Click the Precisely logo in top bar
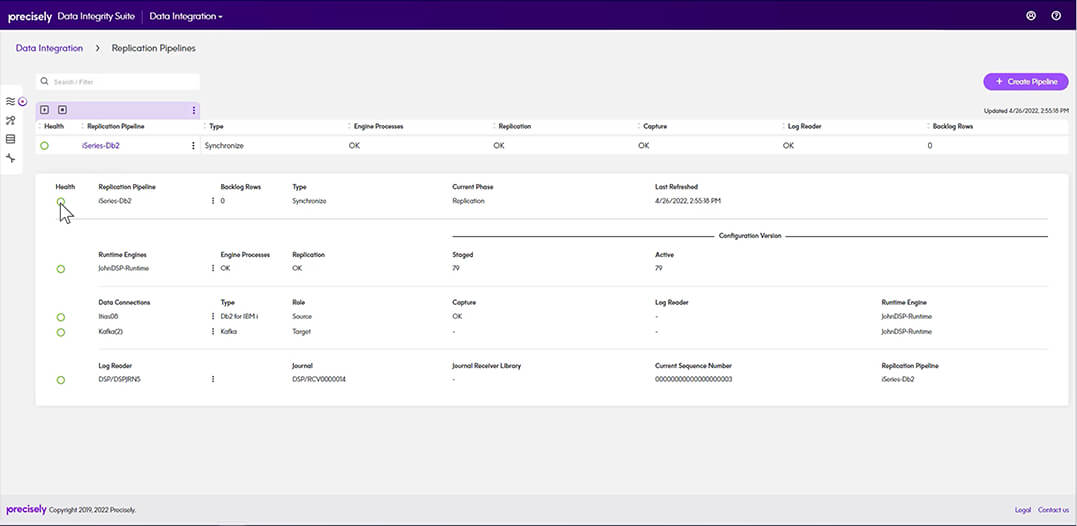The image size is (1077, 526). click(x=30, y=16)
